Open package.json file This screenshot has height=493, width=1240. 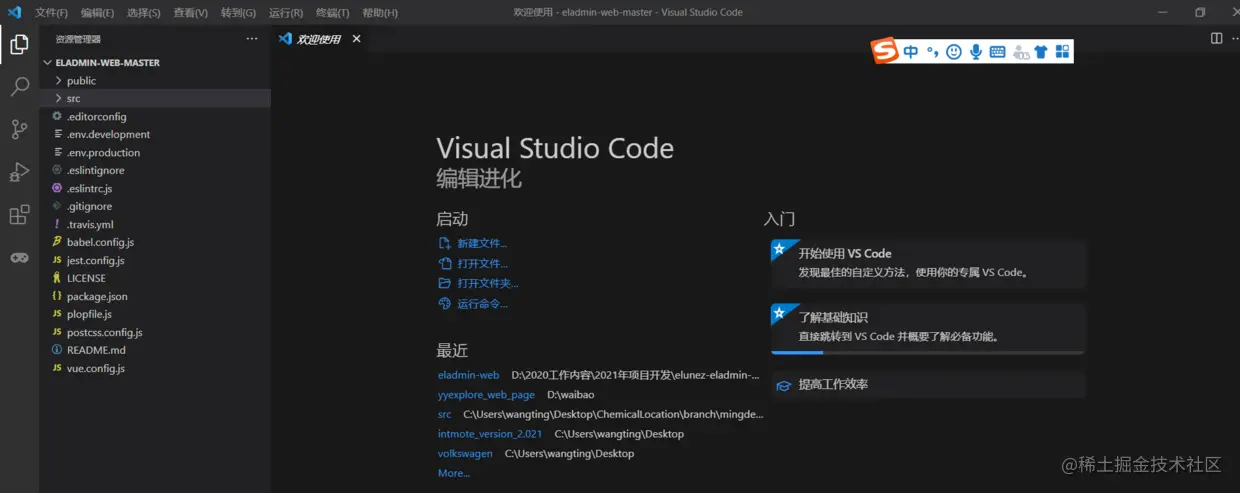pos(155,297)
